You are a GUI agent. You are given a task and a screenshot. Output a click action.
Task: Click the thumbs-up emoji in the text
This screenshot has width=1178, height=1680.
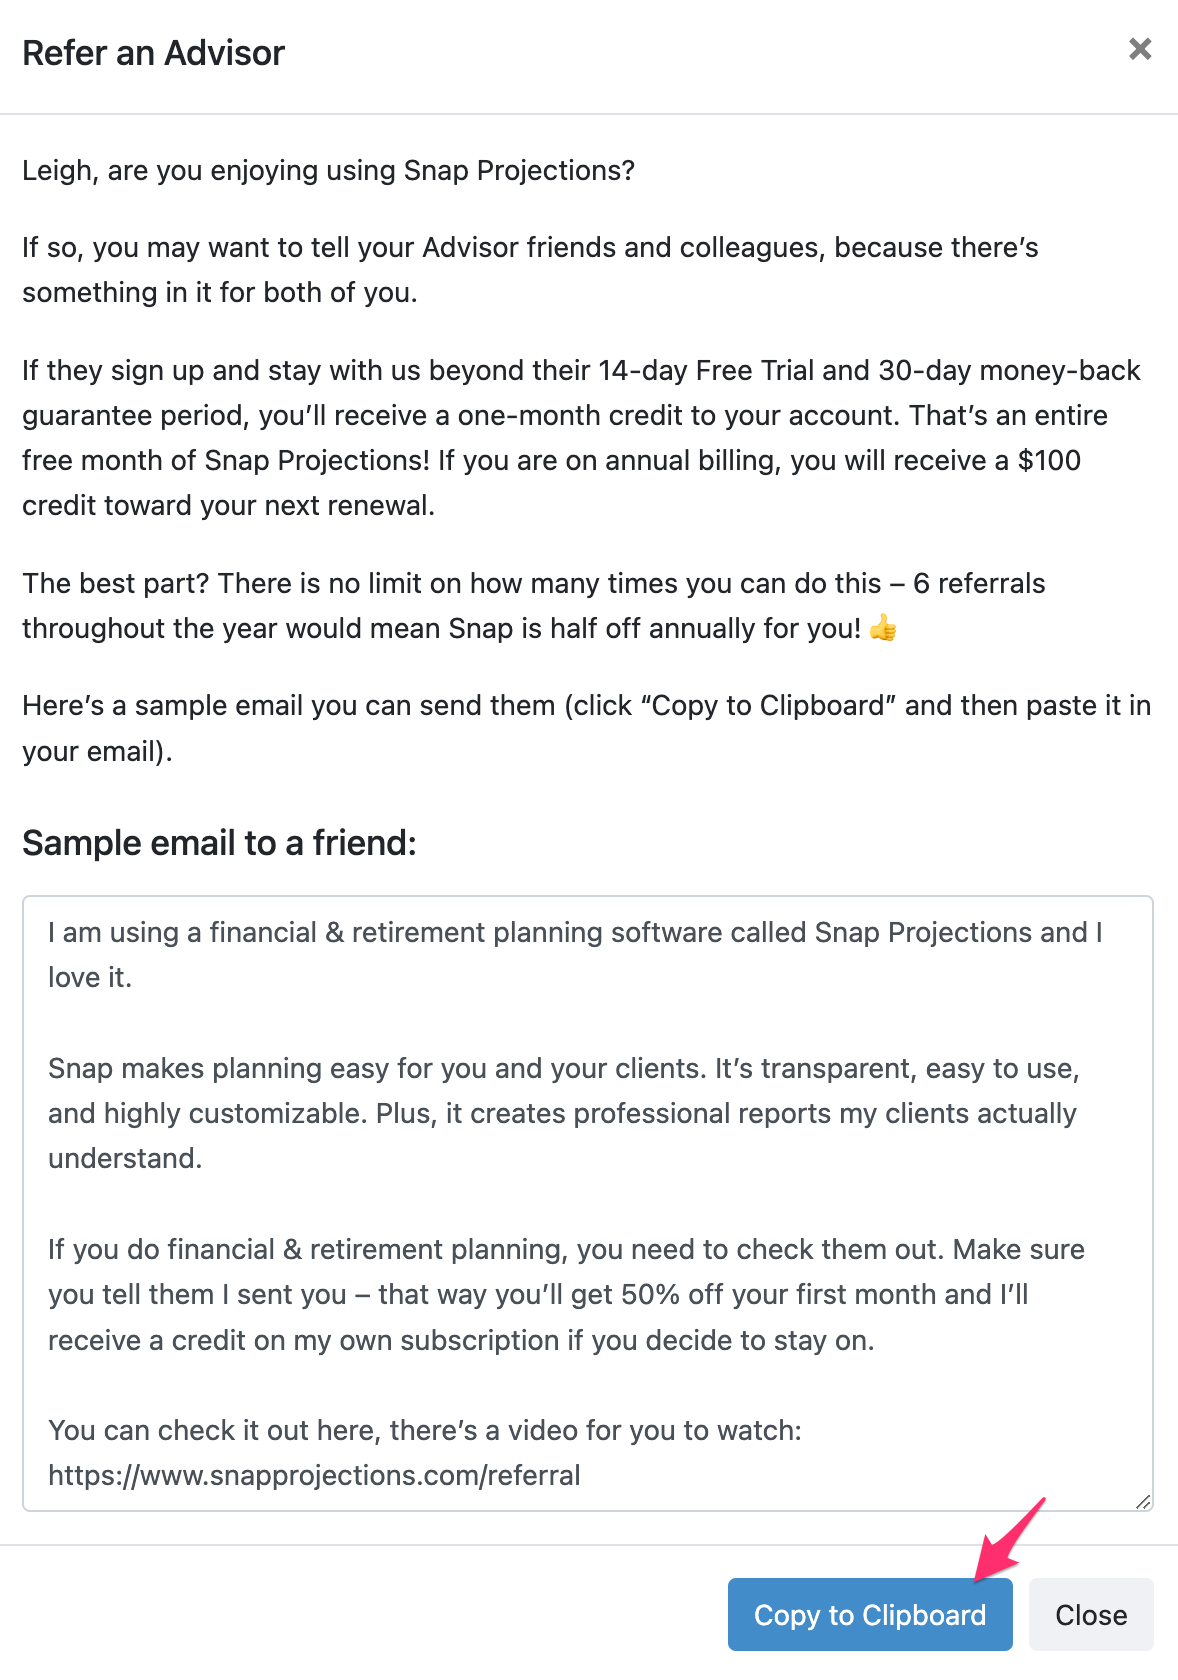pyautogui.click(x=882, y=629)
